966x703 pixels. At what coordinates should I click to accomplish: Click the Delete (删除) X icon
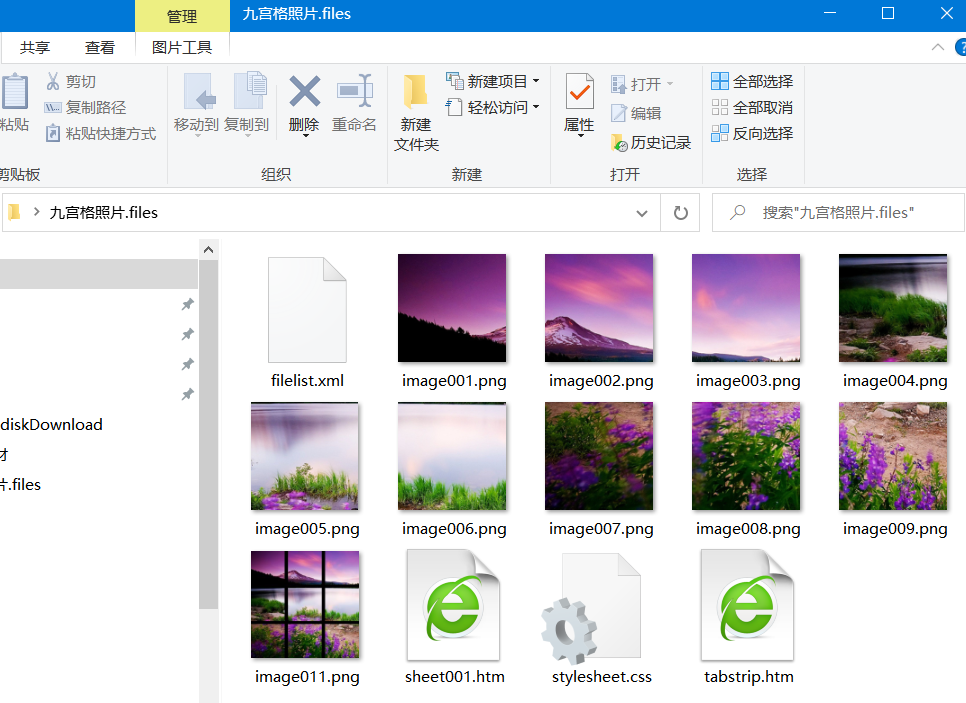(x=304, y=91)
